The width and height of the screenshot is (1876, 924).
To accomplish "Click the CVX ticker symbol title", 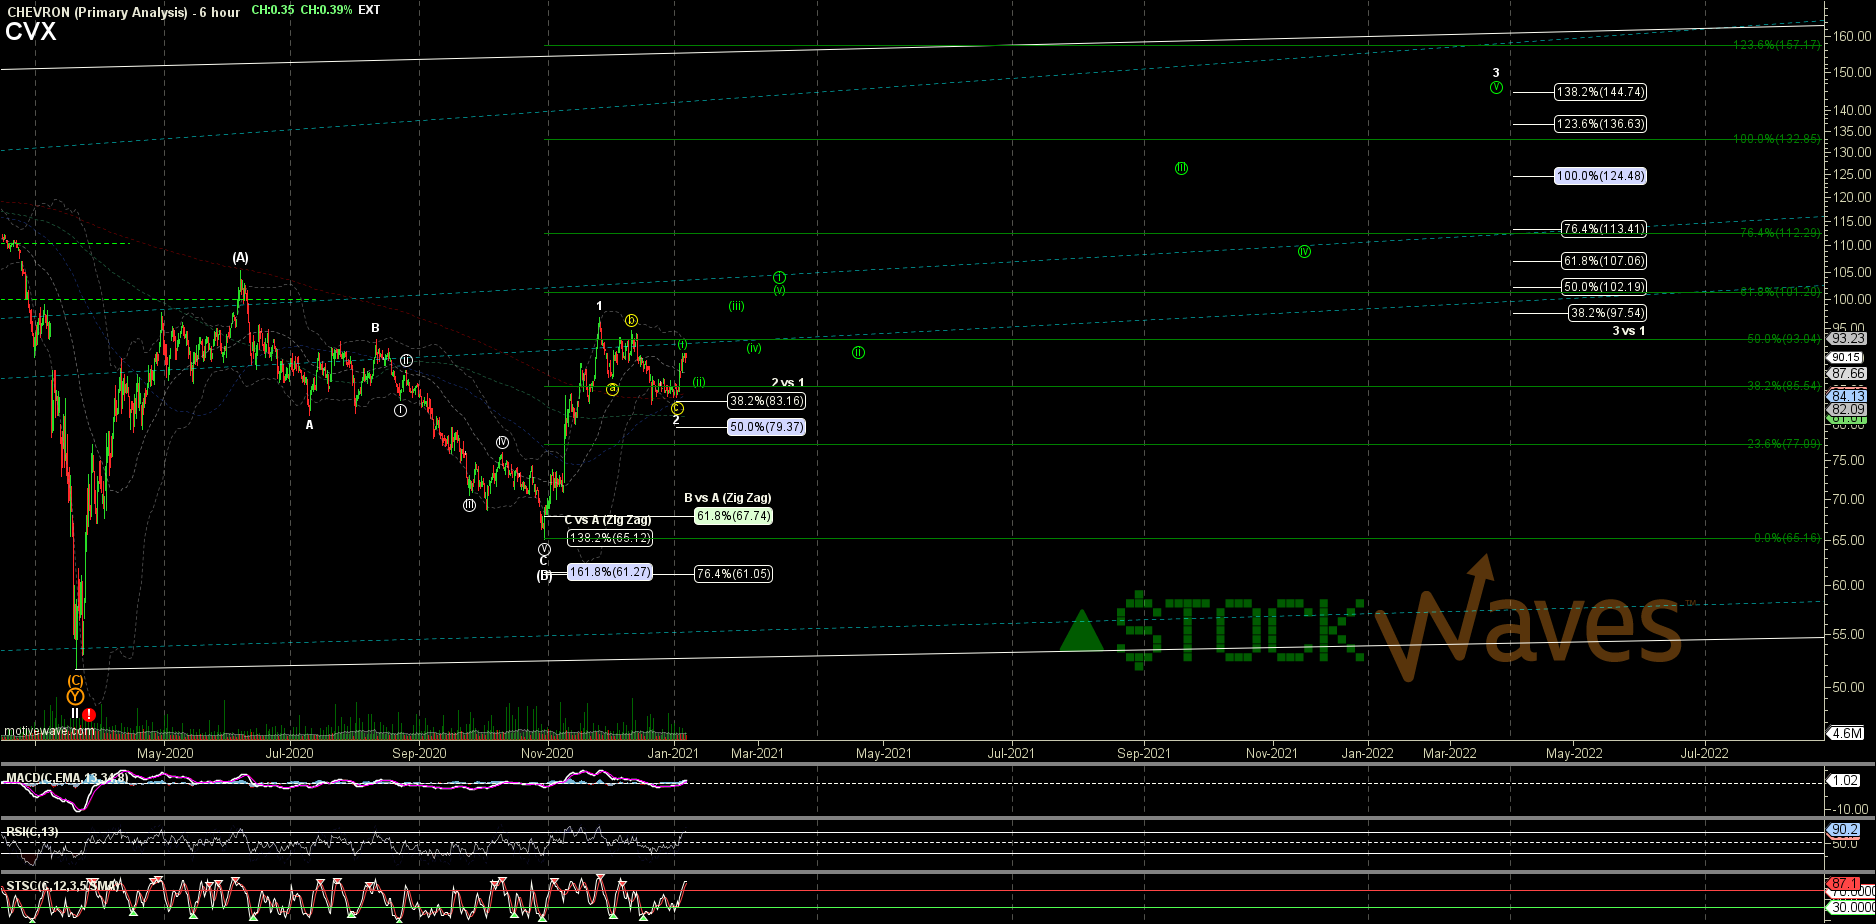I will click(x=31, y=32).
